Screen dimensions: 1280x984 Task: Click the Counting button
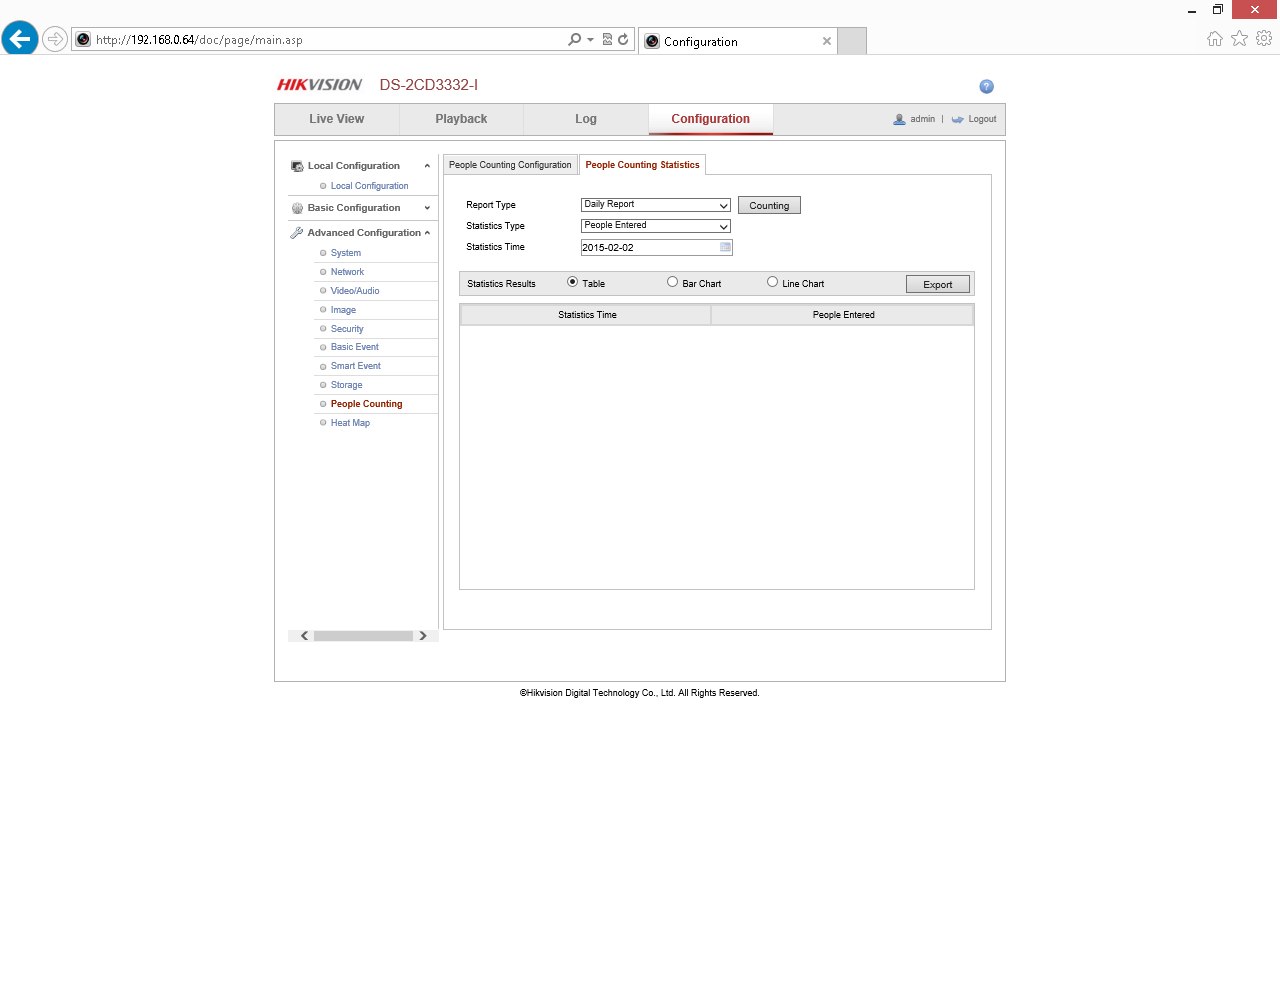tap(769, 206)
